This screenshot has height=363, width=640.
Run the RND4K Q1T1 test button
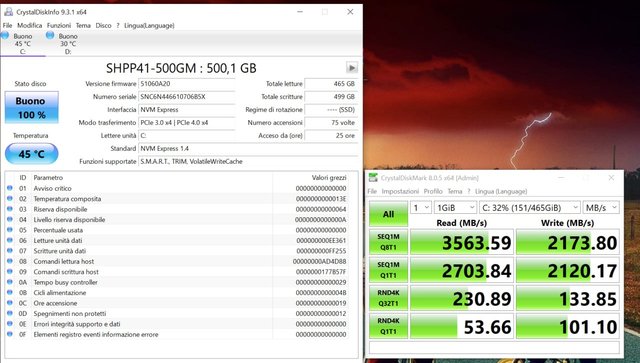tap(388, 326)
